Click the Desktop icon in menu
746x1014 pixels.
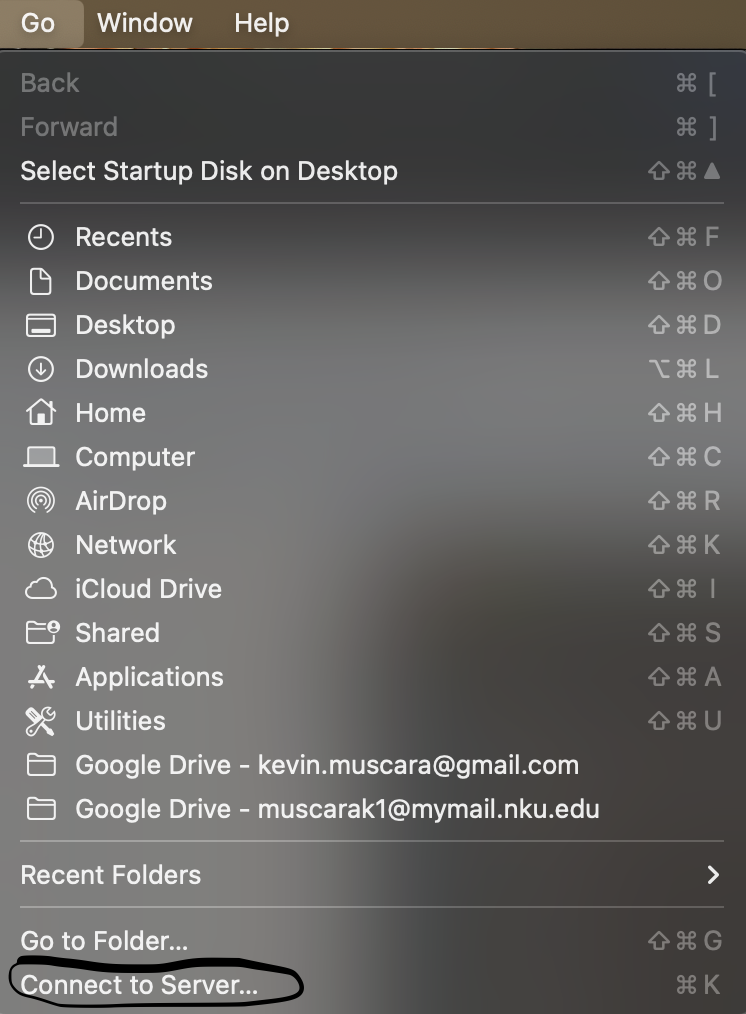point(40,325)
